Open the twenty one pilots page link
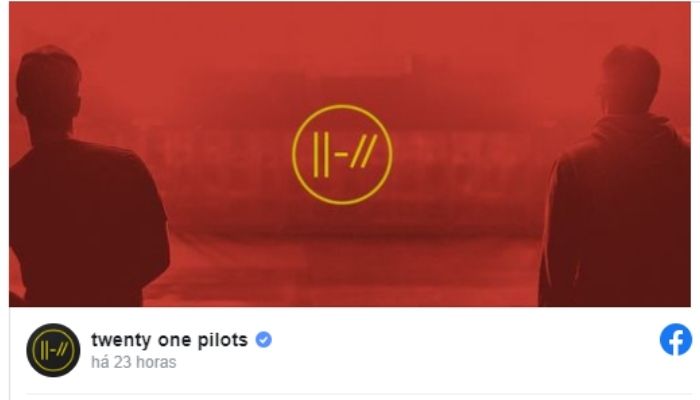The width and height of the screenshot is (700, 400). coord(169,340)
